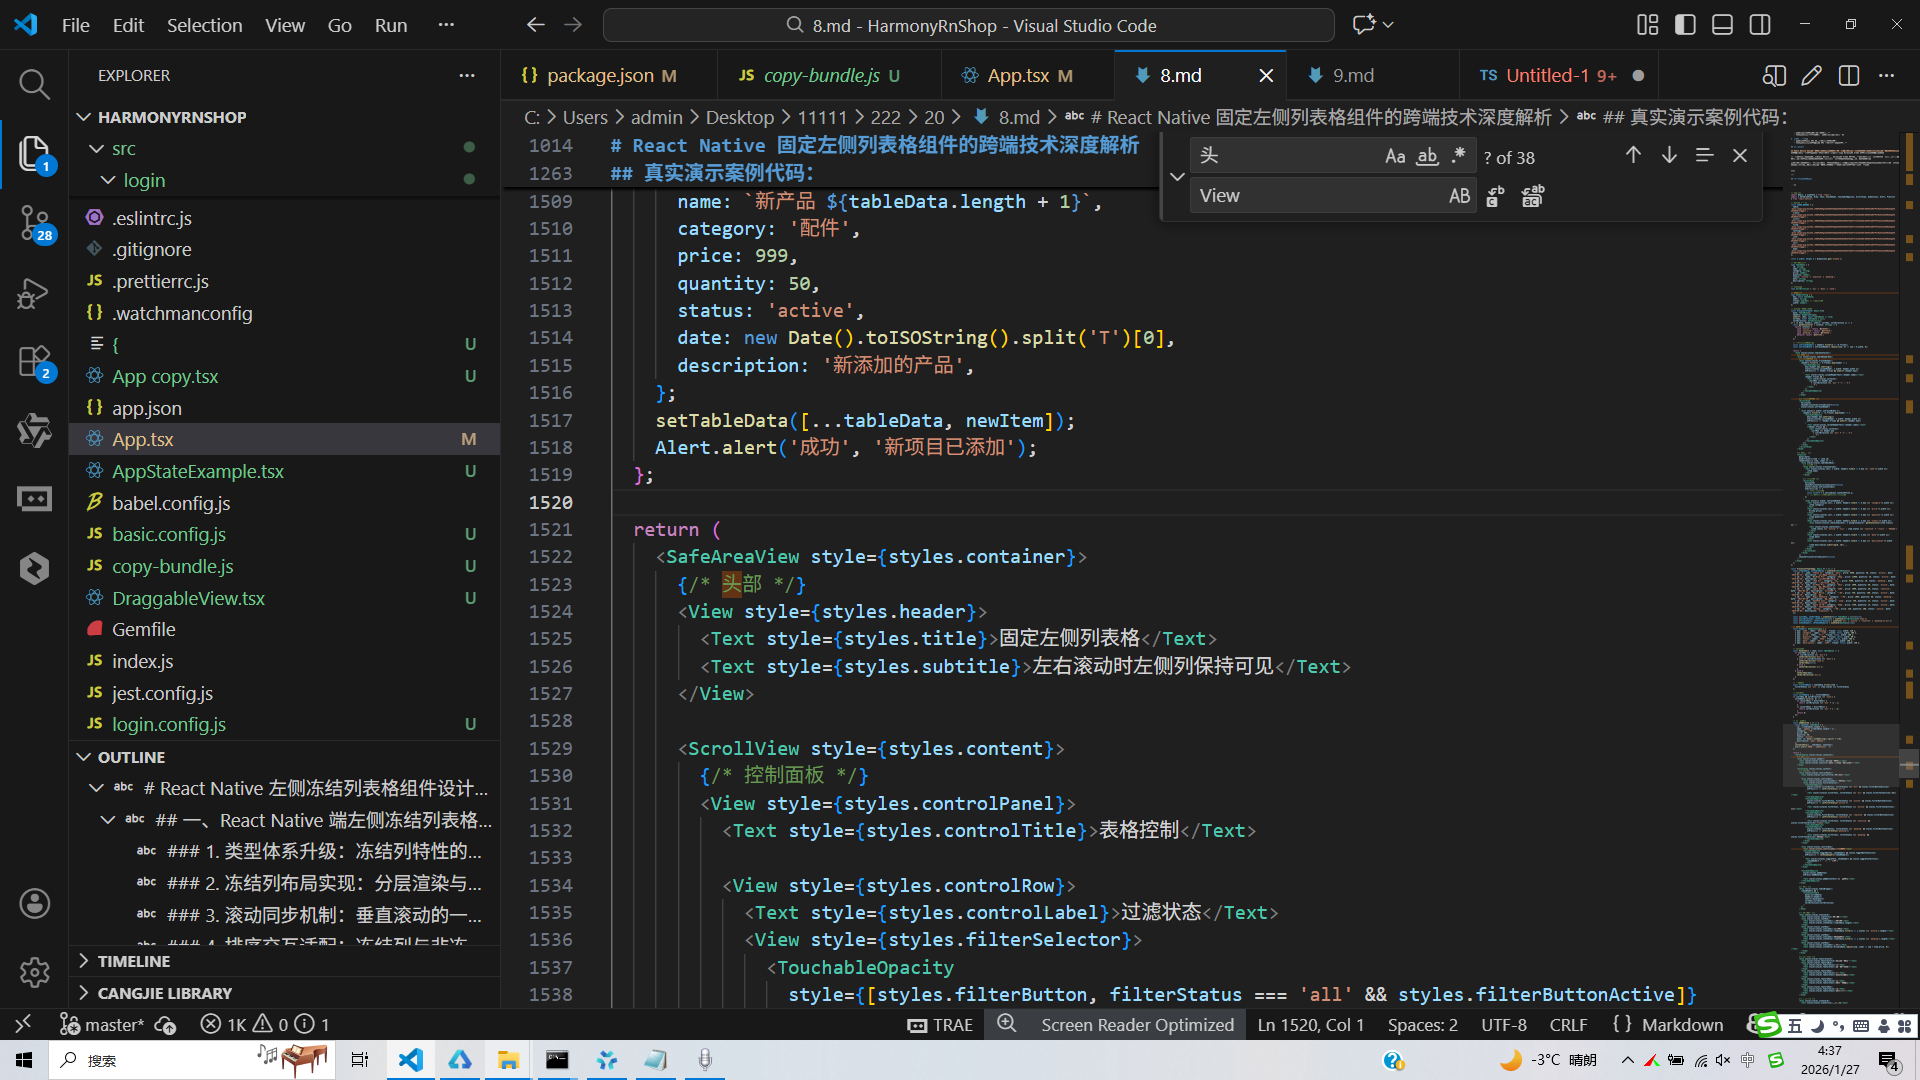This screenshot has width=1920, height=1080.
Task: Expand the TIMELINE section
Action: coord(133,961)
